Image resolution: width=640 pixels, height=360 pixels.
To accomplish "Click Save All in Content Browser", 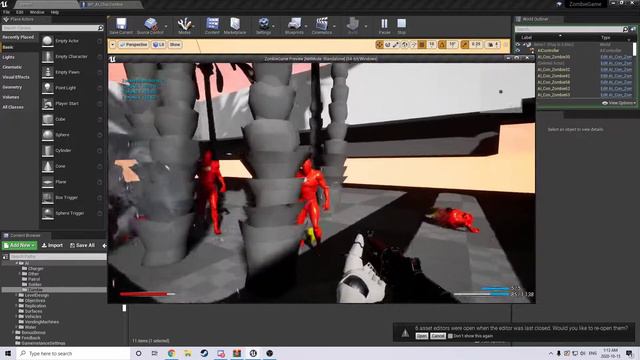I will pyautogui.click(x=82, y=245).
